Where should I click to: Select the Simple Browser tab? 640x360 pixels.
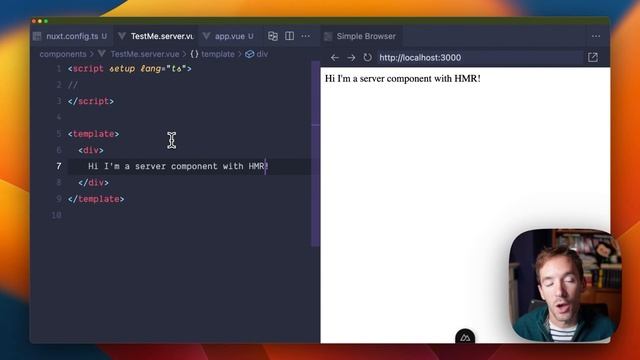click(361, 36)
